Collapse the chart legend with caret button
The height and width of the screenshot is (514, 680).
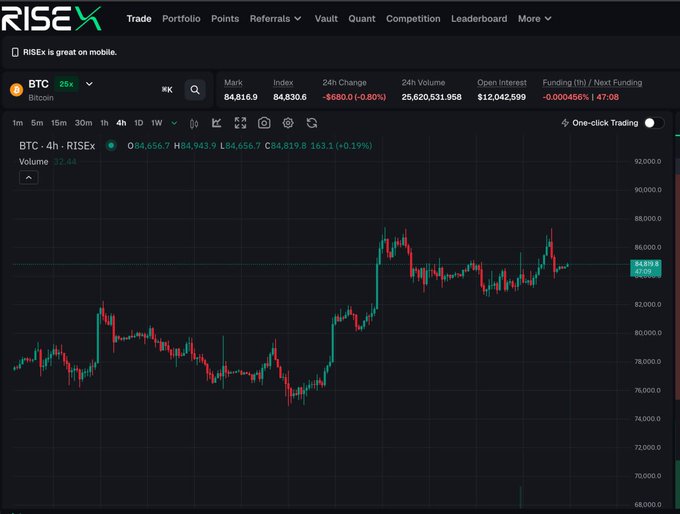pyautogui.click(x=29, y=178)
